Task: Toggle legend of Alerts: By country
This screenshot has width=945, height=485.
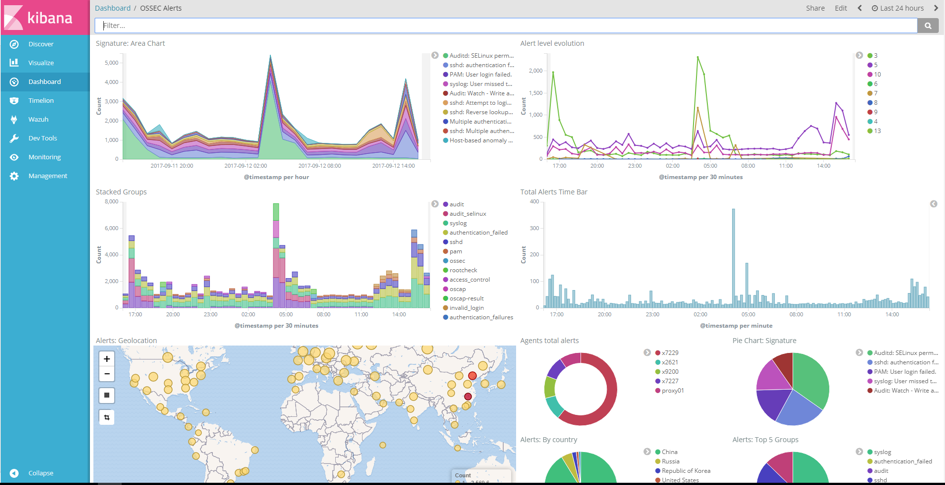Action: tap(647, 451)
